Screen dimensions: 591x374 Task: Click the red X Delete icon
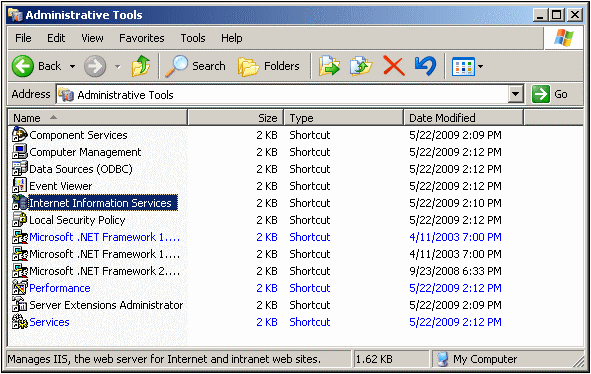[394, 66]
